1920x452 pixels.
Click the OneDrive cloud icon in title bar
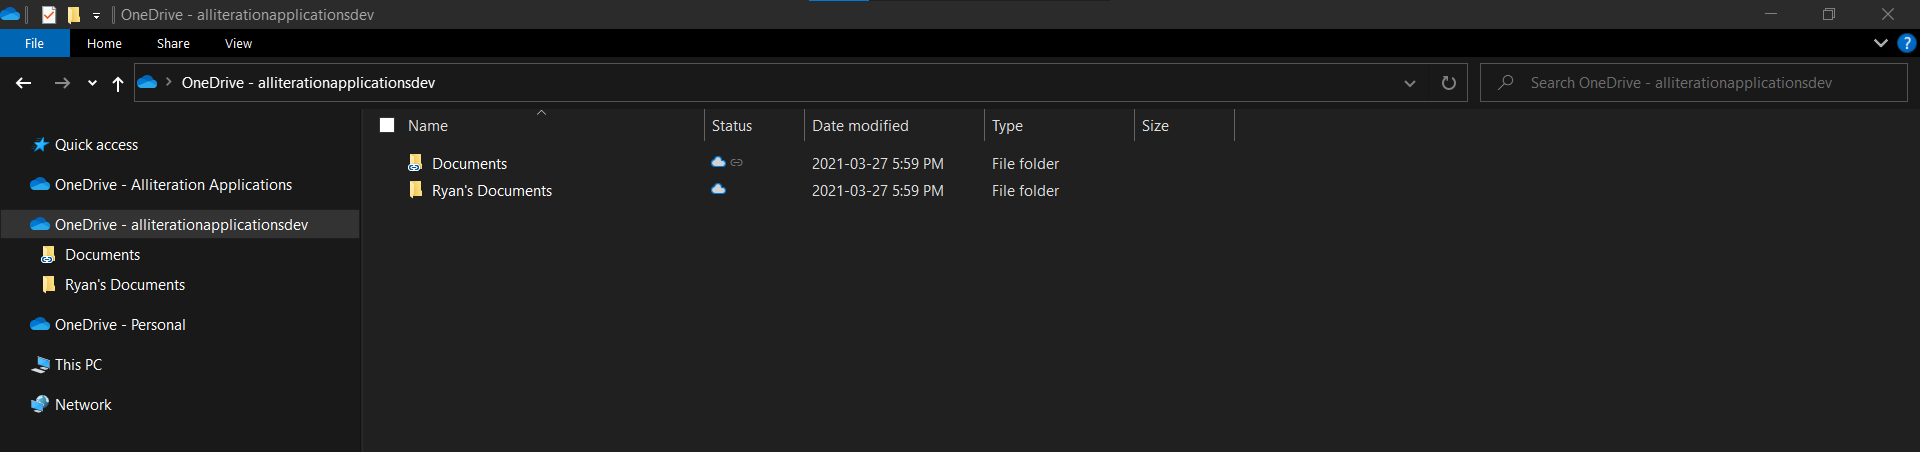tap(10, 15)
